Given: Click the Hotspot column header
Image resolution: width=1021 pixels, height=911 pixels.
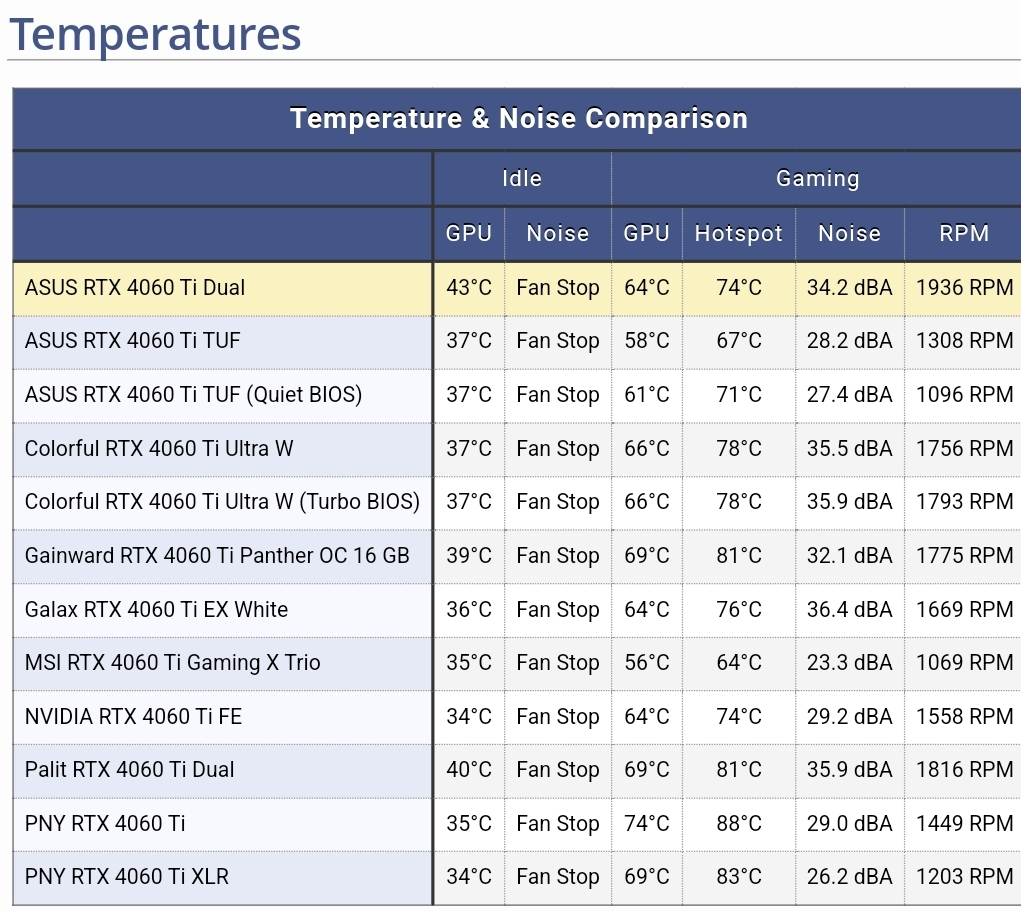Looking at the screenshot, I should tap(738, 234).
